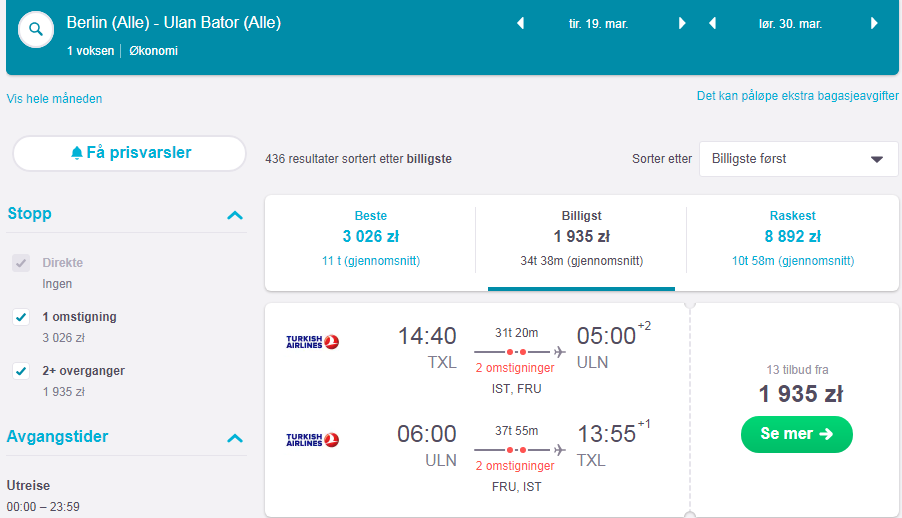Go to previous departure date arrow
The height and width of the screenshot is (518, 902).
click(521, 23)
